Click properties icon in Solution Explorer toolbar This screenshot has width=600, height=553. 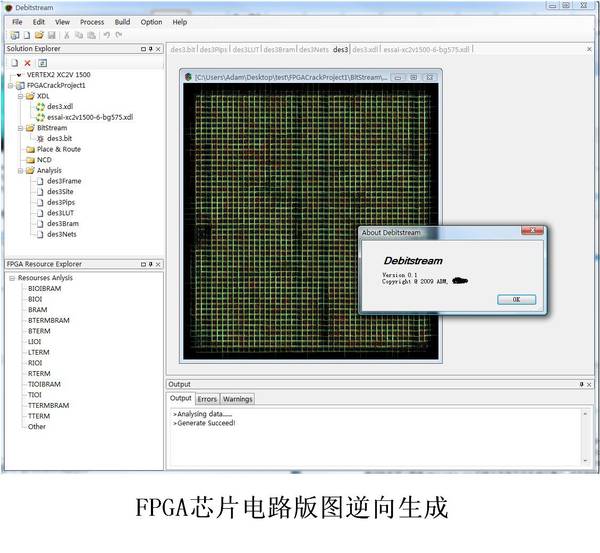pyautogui.click(x=42, y=62)
